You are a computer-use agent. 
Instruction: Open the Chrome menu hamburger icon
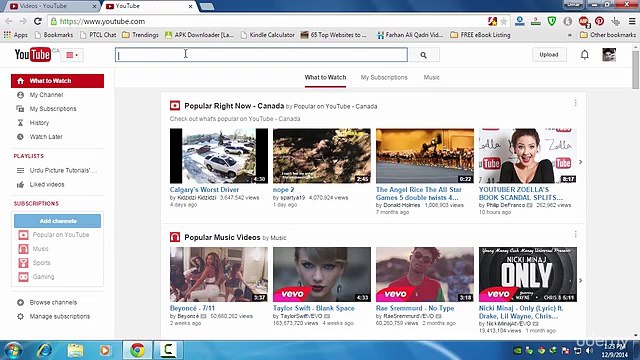pos(632,21)
